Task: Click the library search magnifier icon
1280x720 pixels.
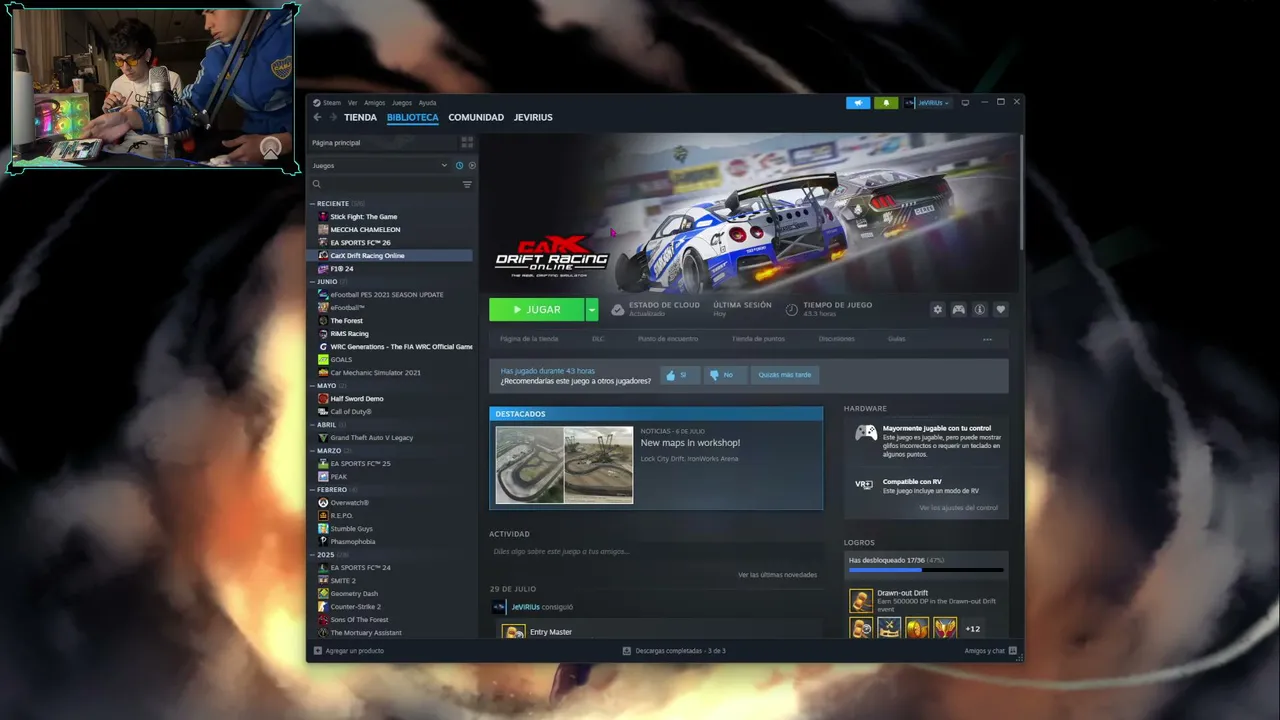Action: pyautogui.click(x=317, y=184)
